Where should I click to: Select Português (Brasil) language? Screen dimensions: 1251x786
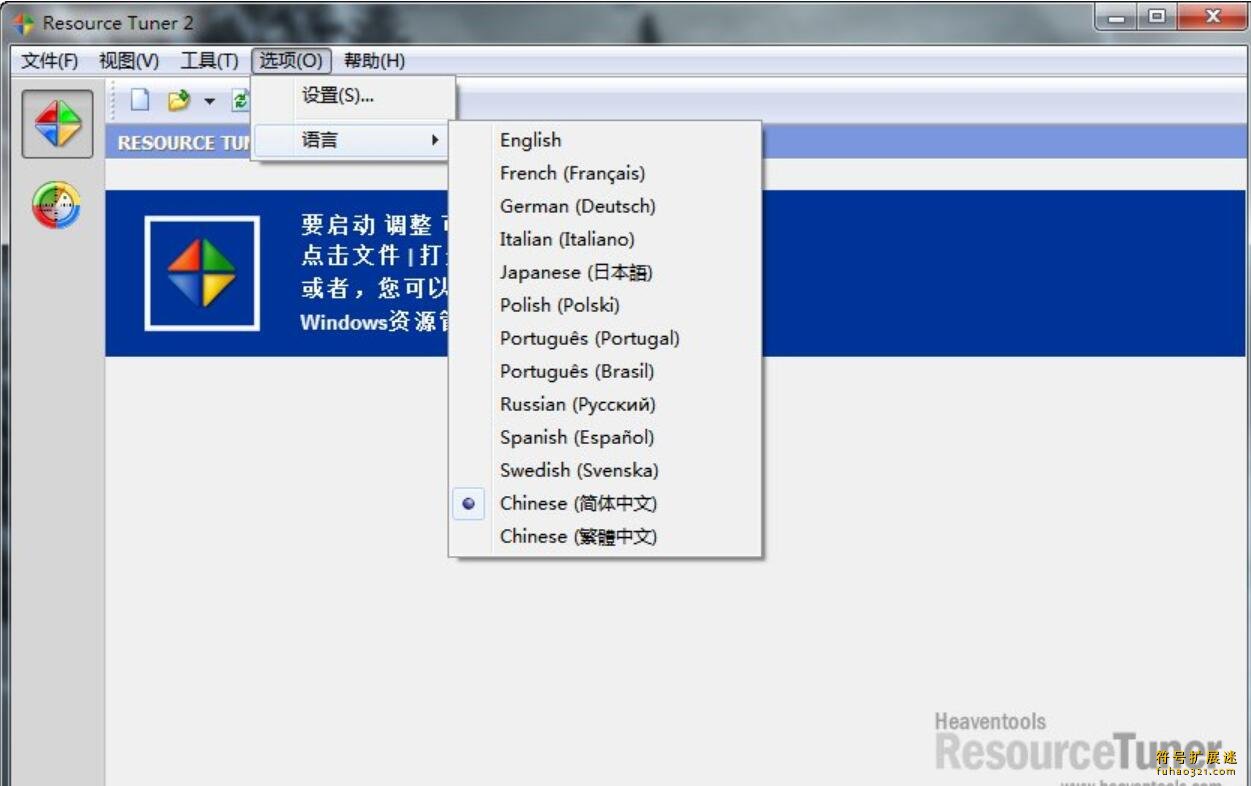tap(605, 371)
